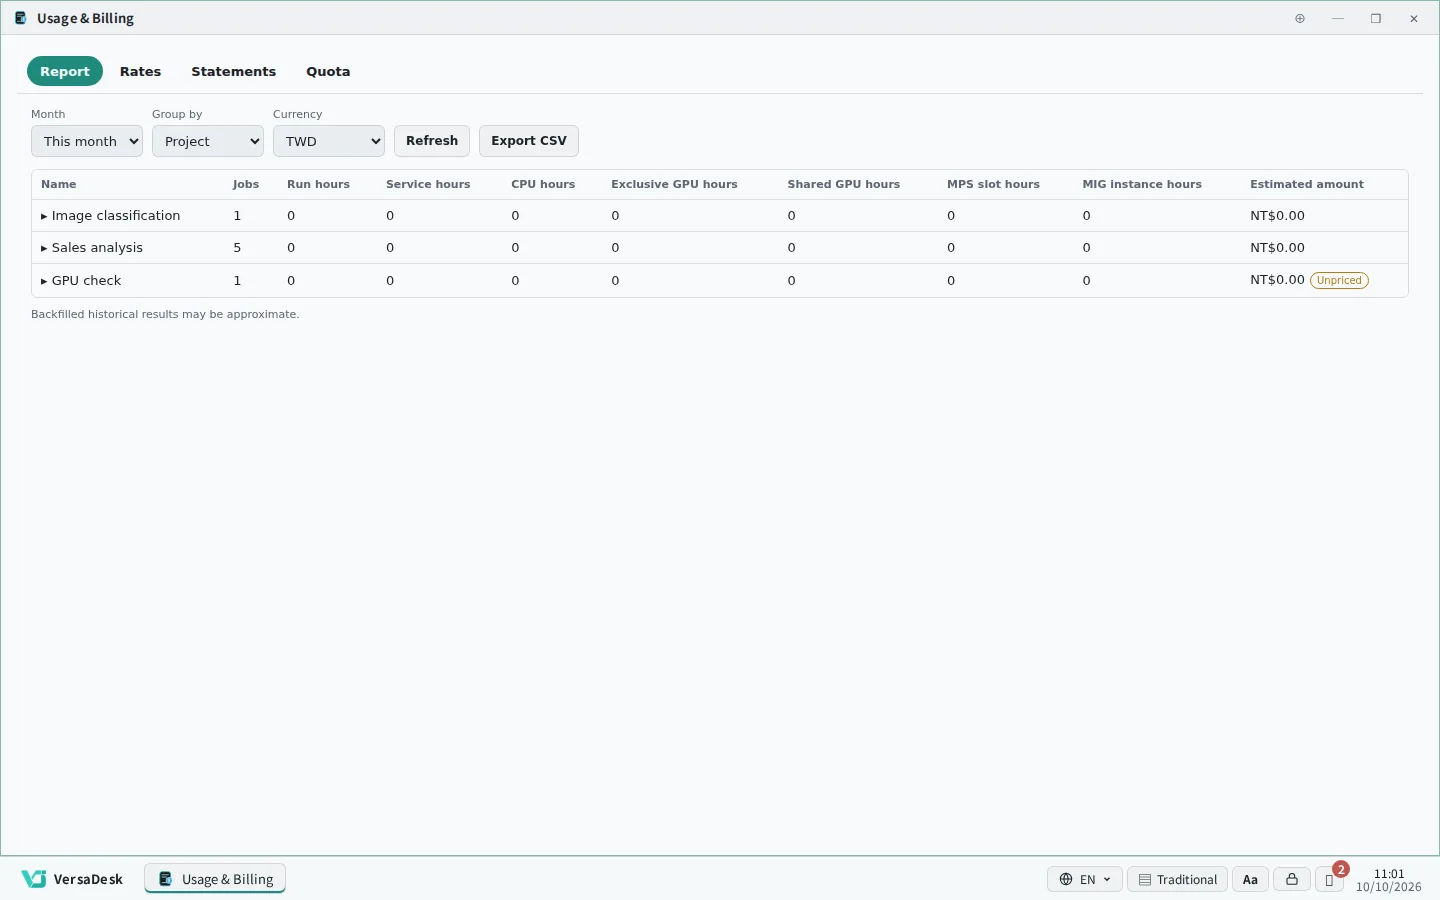This screenshot has height=900, width=1440.
Task: Click the Usage & Billing taskbar button
Action: point(215,879)
